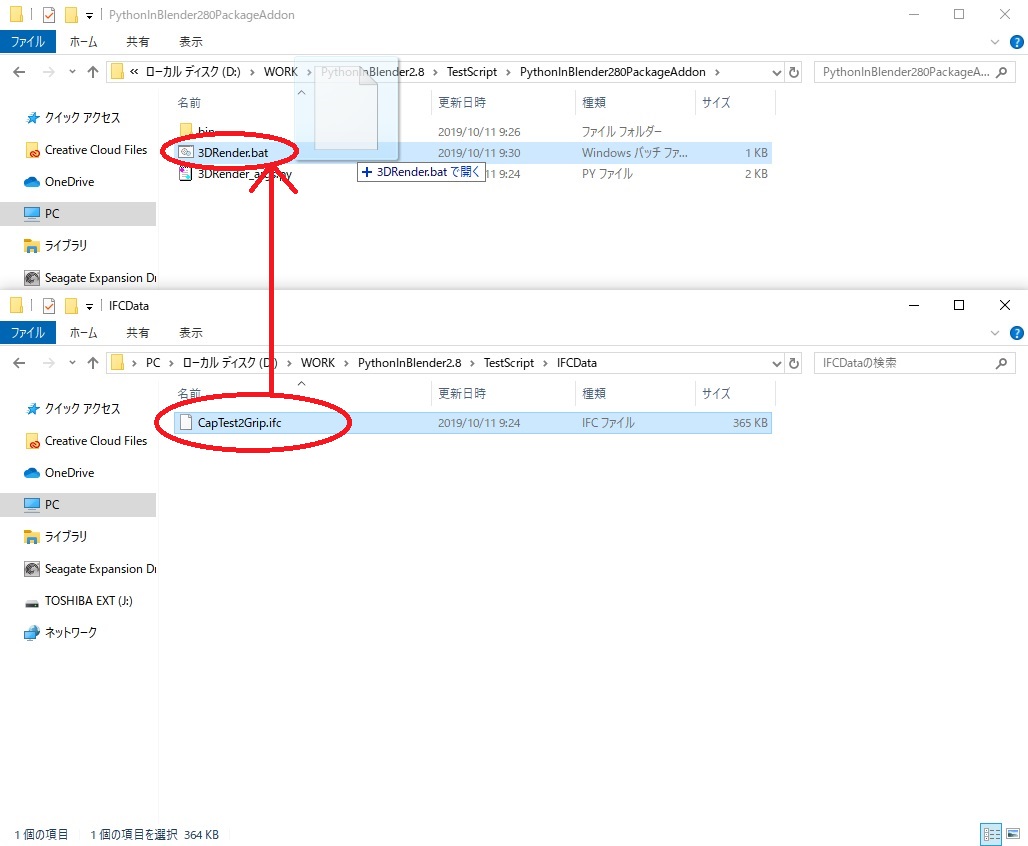This screenshot has height=846, width=1028.
Task: Open クイック アクセス in the IFCData window sidebar
Action: coord(73,409)
